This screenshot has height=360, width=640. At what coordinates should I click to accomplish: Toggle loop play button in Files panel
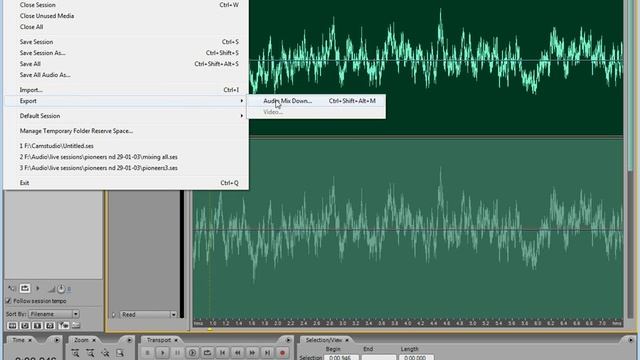point(25,289)
